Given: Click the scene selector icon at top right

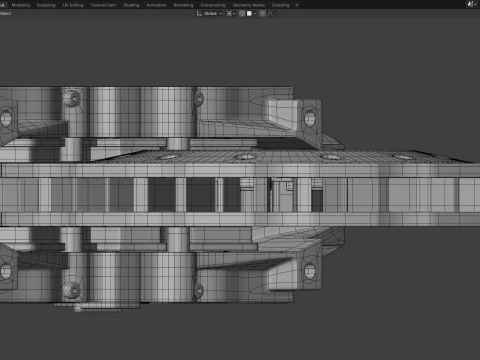Looking at the screenshot, I should [471, 4].
